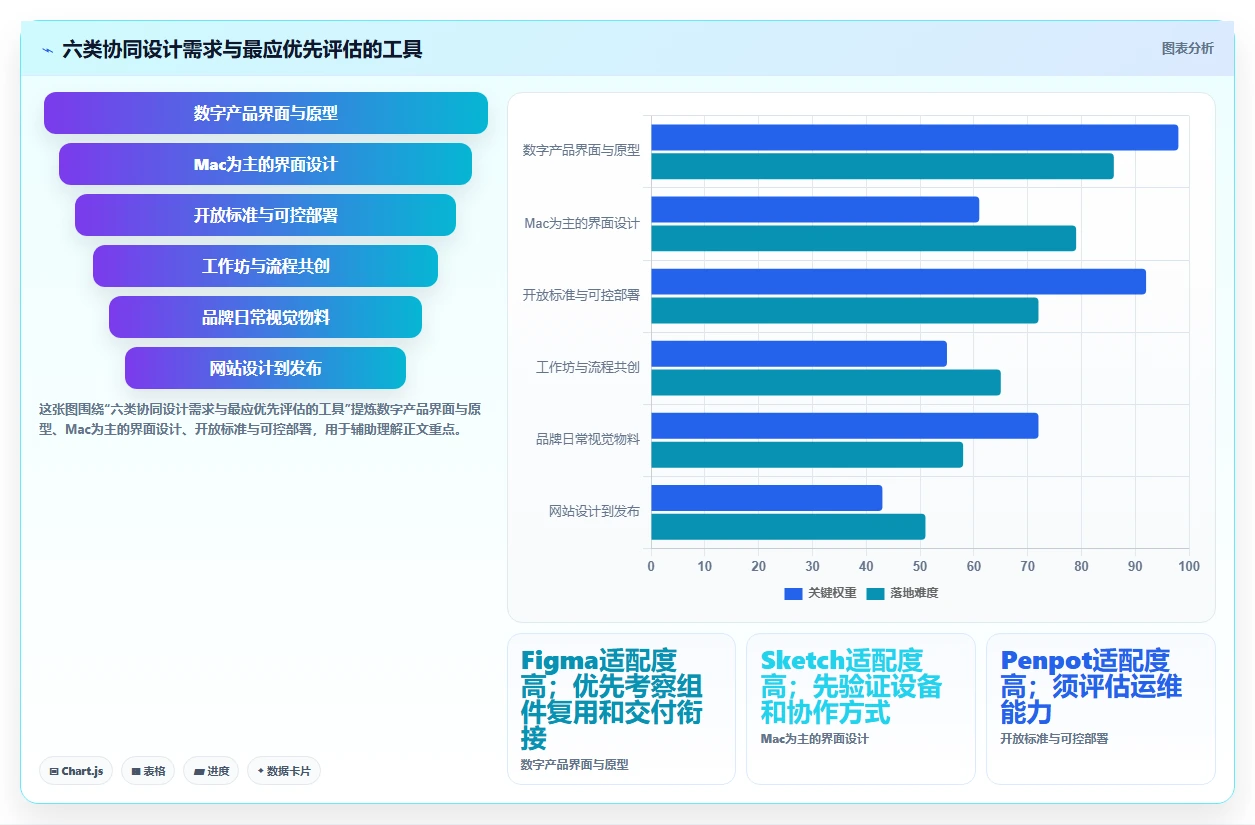Click the Penpot适配度高 card heading
The height and width of the screenshot is (825, 1255).
1091,686
